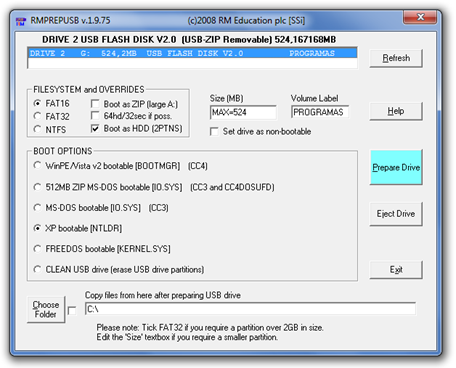Click the Volume Label field PROGRAMAS
Image resolution: width=456 pixels, height=368 pixels.
point(320,112)
